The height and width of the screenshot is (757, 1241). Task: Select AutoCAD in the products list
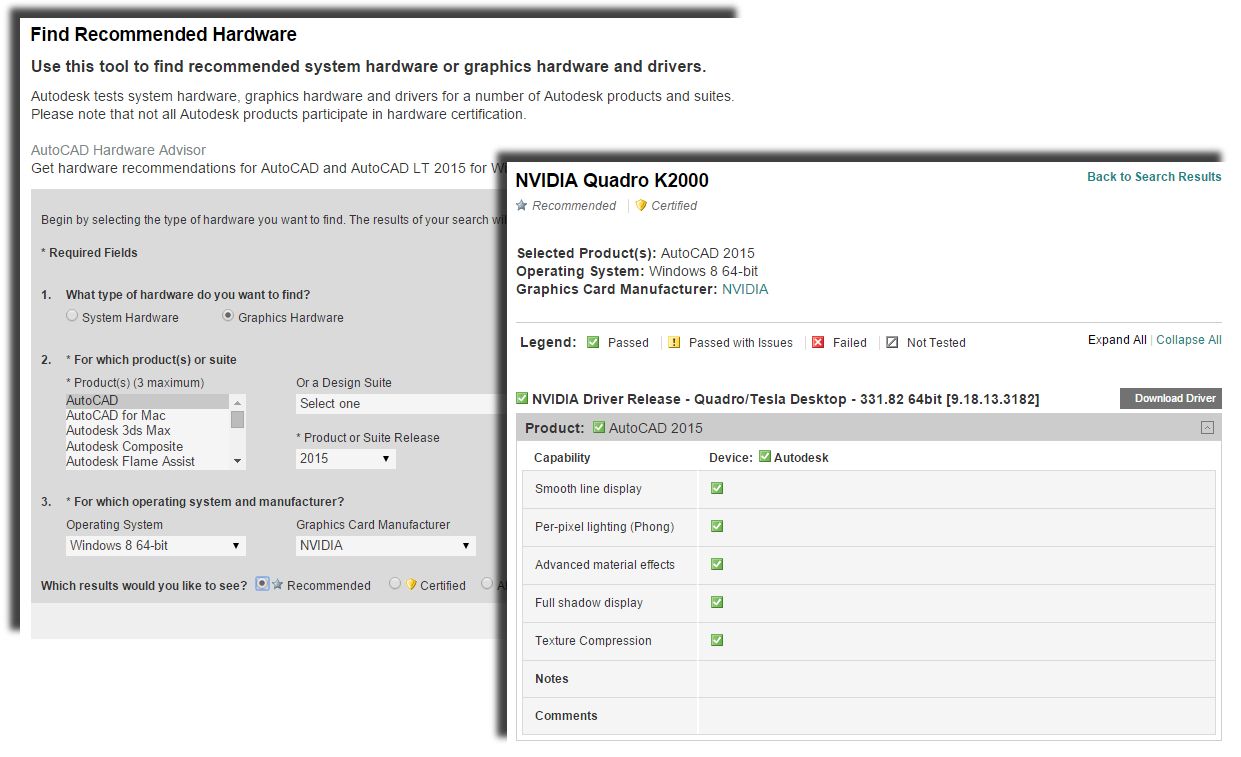click(x=147, y=401)
